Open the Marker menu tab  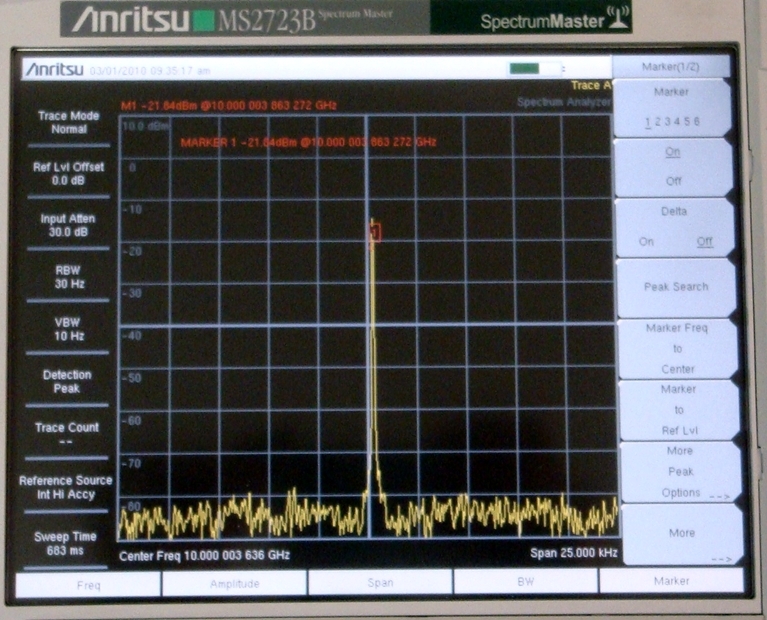672,581
